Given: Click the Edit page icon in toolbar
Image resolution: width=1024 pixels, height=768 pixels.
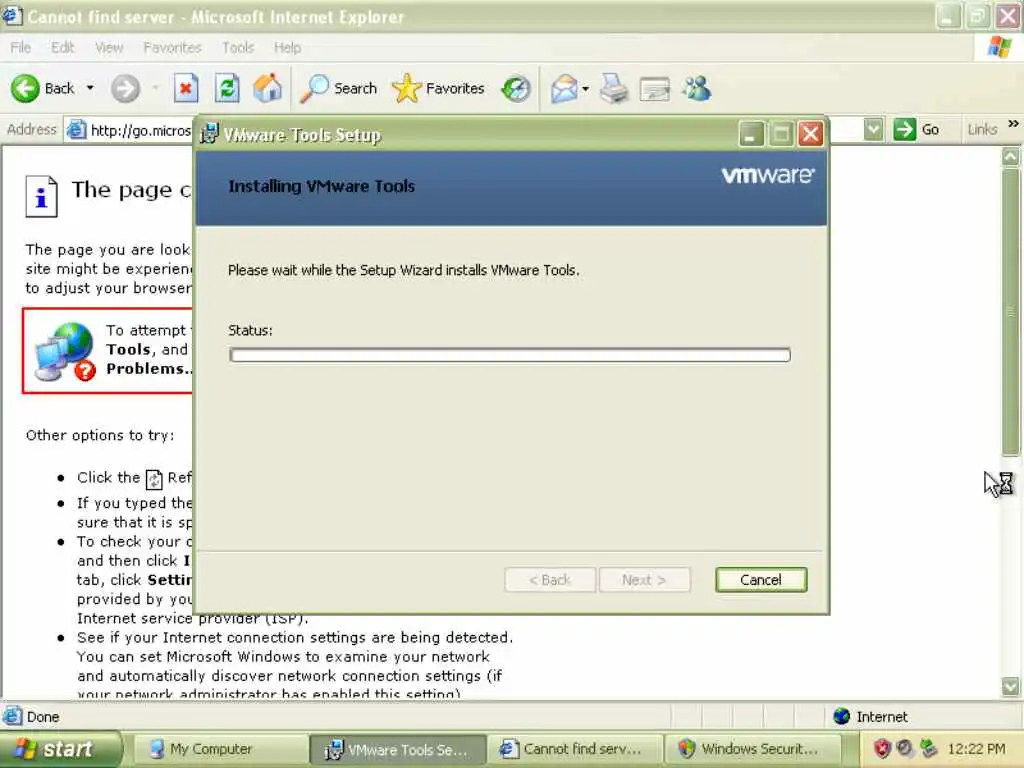Looking at the screenshot, I should tap(655, 89).
